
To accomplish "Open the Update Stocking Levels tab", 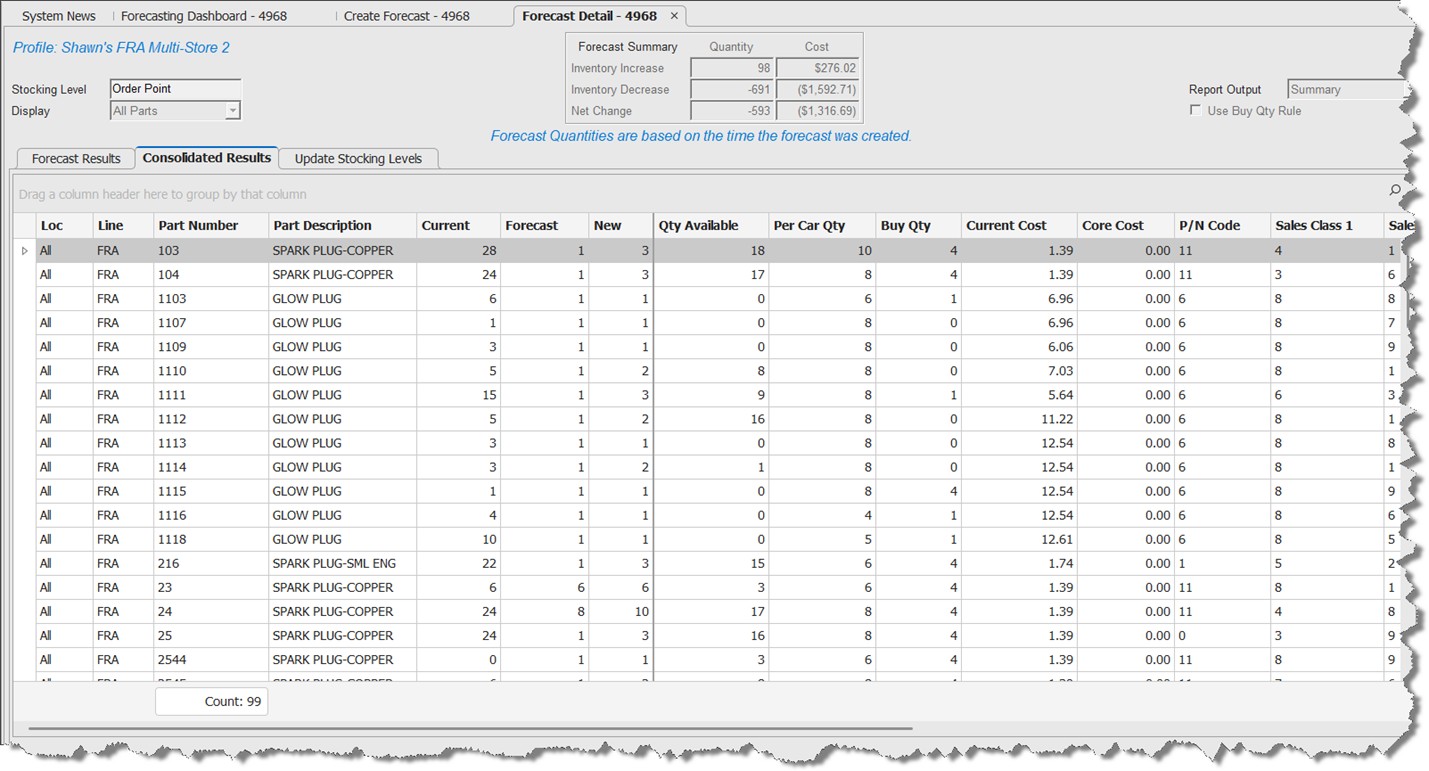I will point(358,159).
